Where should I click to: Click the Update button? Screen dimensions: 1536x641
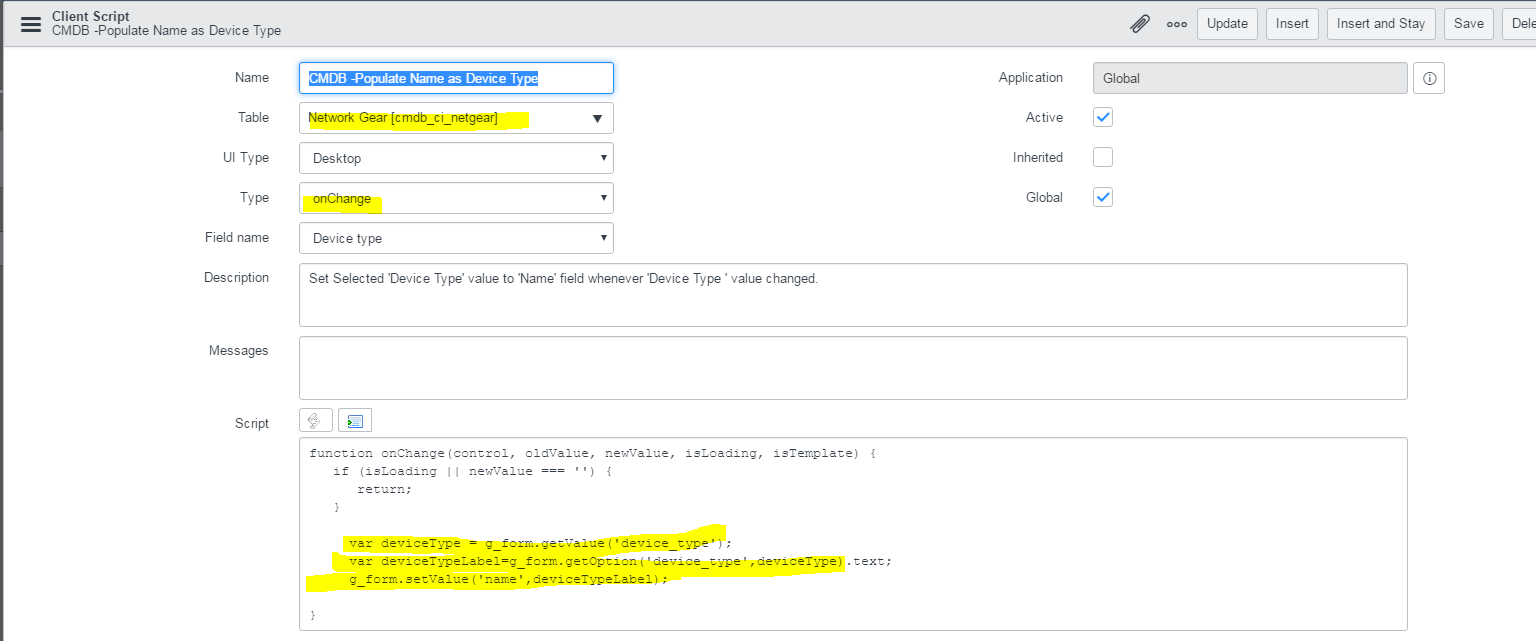pyautogui.click(x=1227, y=23)
